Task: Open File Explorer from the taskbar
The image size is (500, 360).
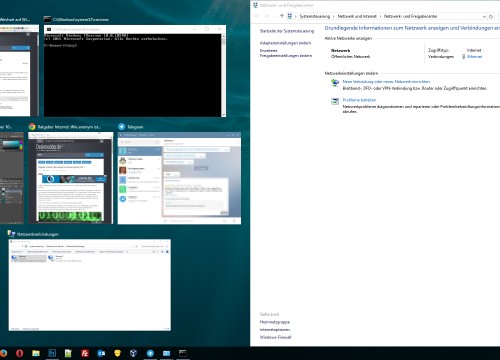Action: tap(36, 353)
